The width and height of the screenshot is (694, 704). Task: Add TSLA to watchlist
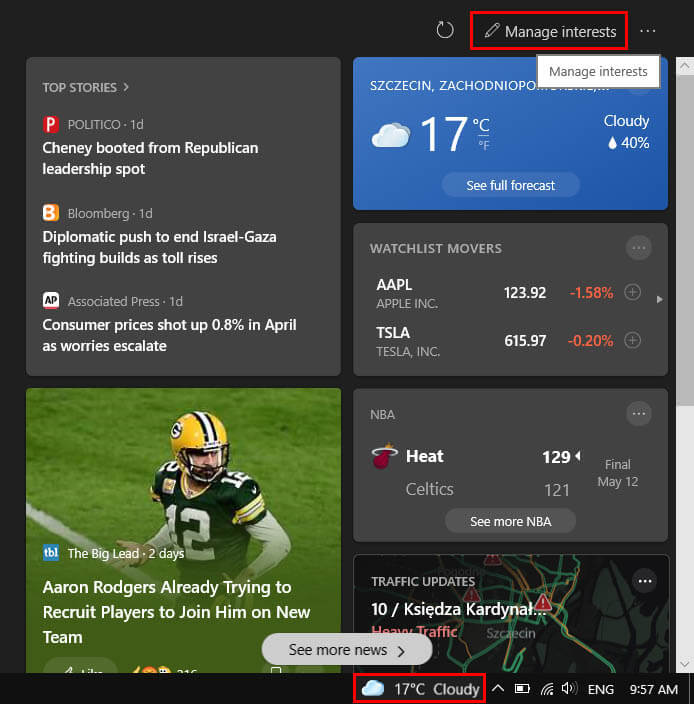coord(633,340)
